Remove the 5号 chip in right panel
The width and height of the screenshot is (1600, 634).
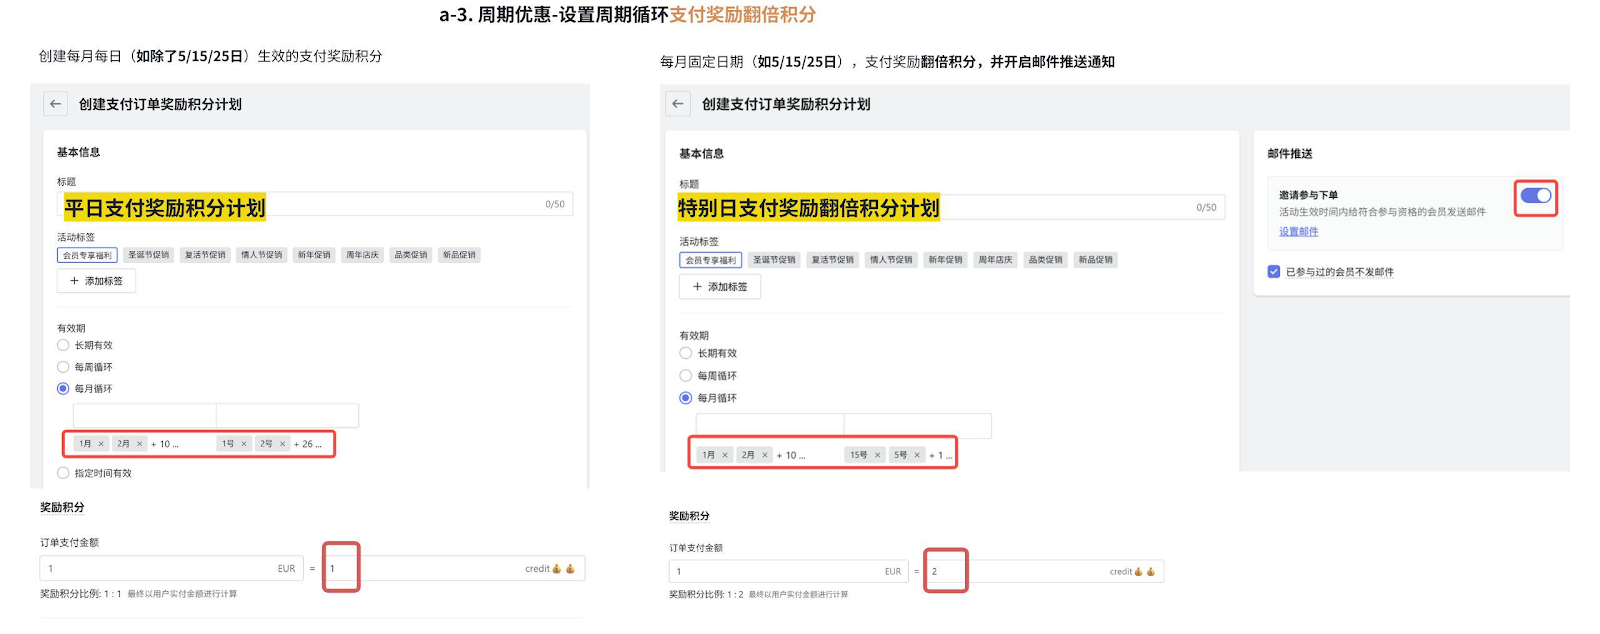pyautogui.click(x=917, y=455)
